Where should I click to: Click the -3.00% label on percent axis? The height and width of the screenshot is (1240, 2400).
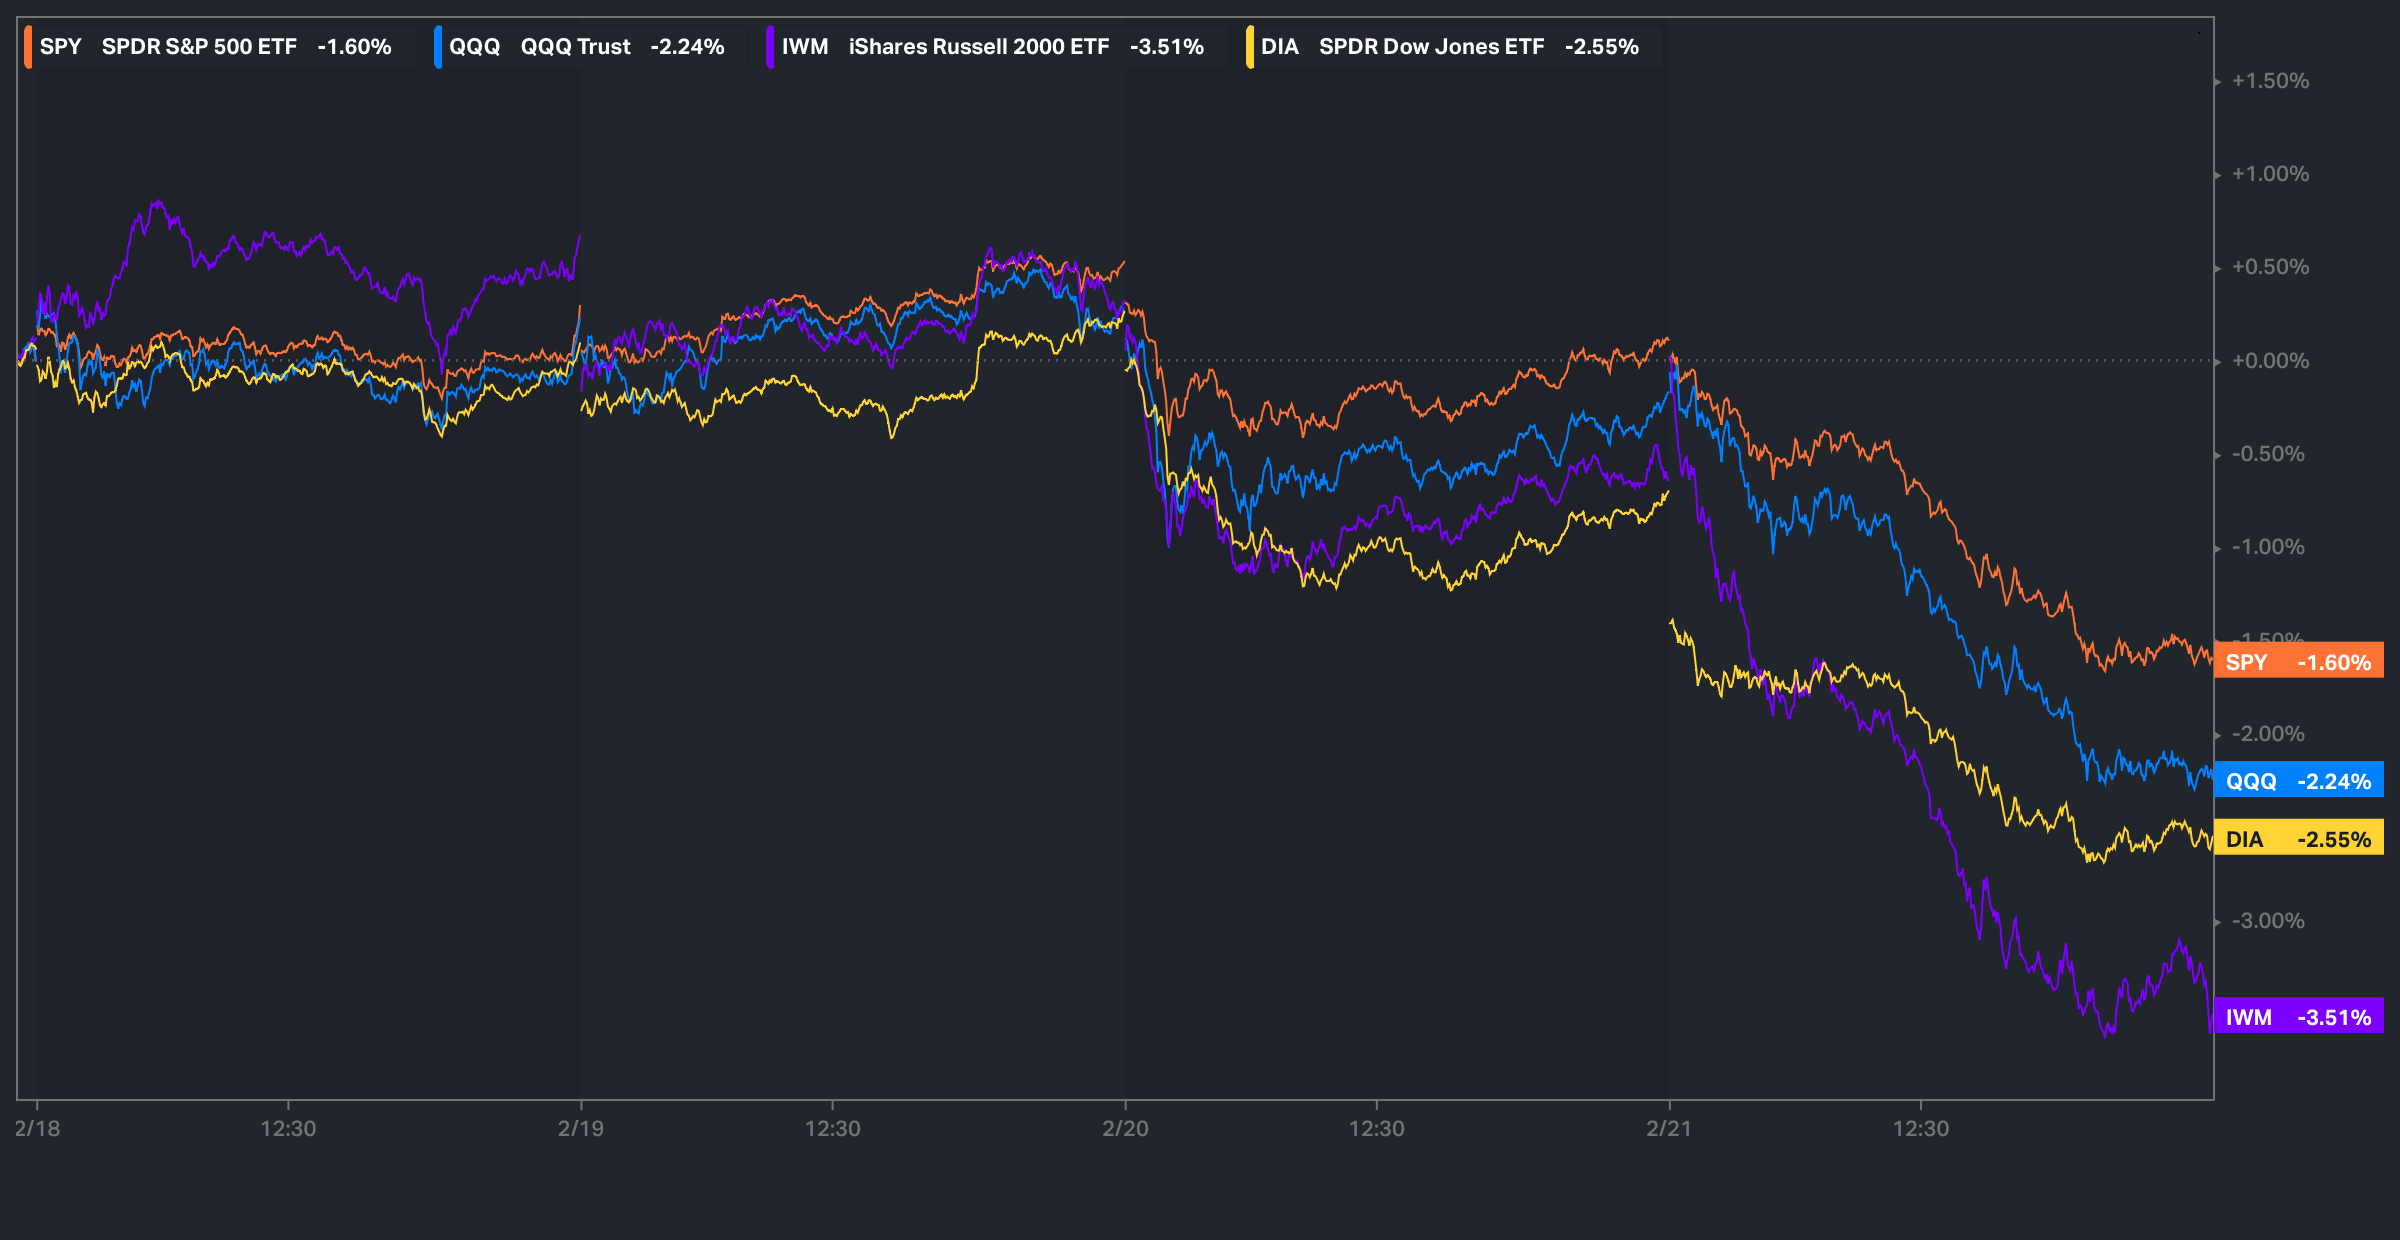[2268, 921]
